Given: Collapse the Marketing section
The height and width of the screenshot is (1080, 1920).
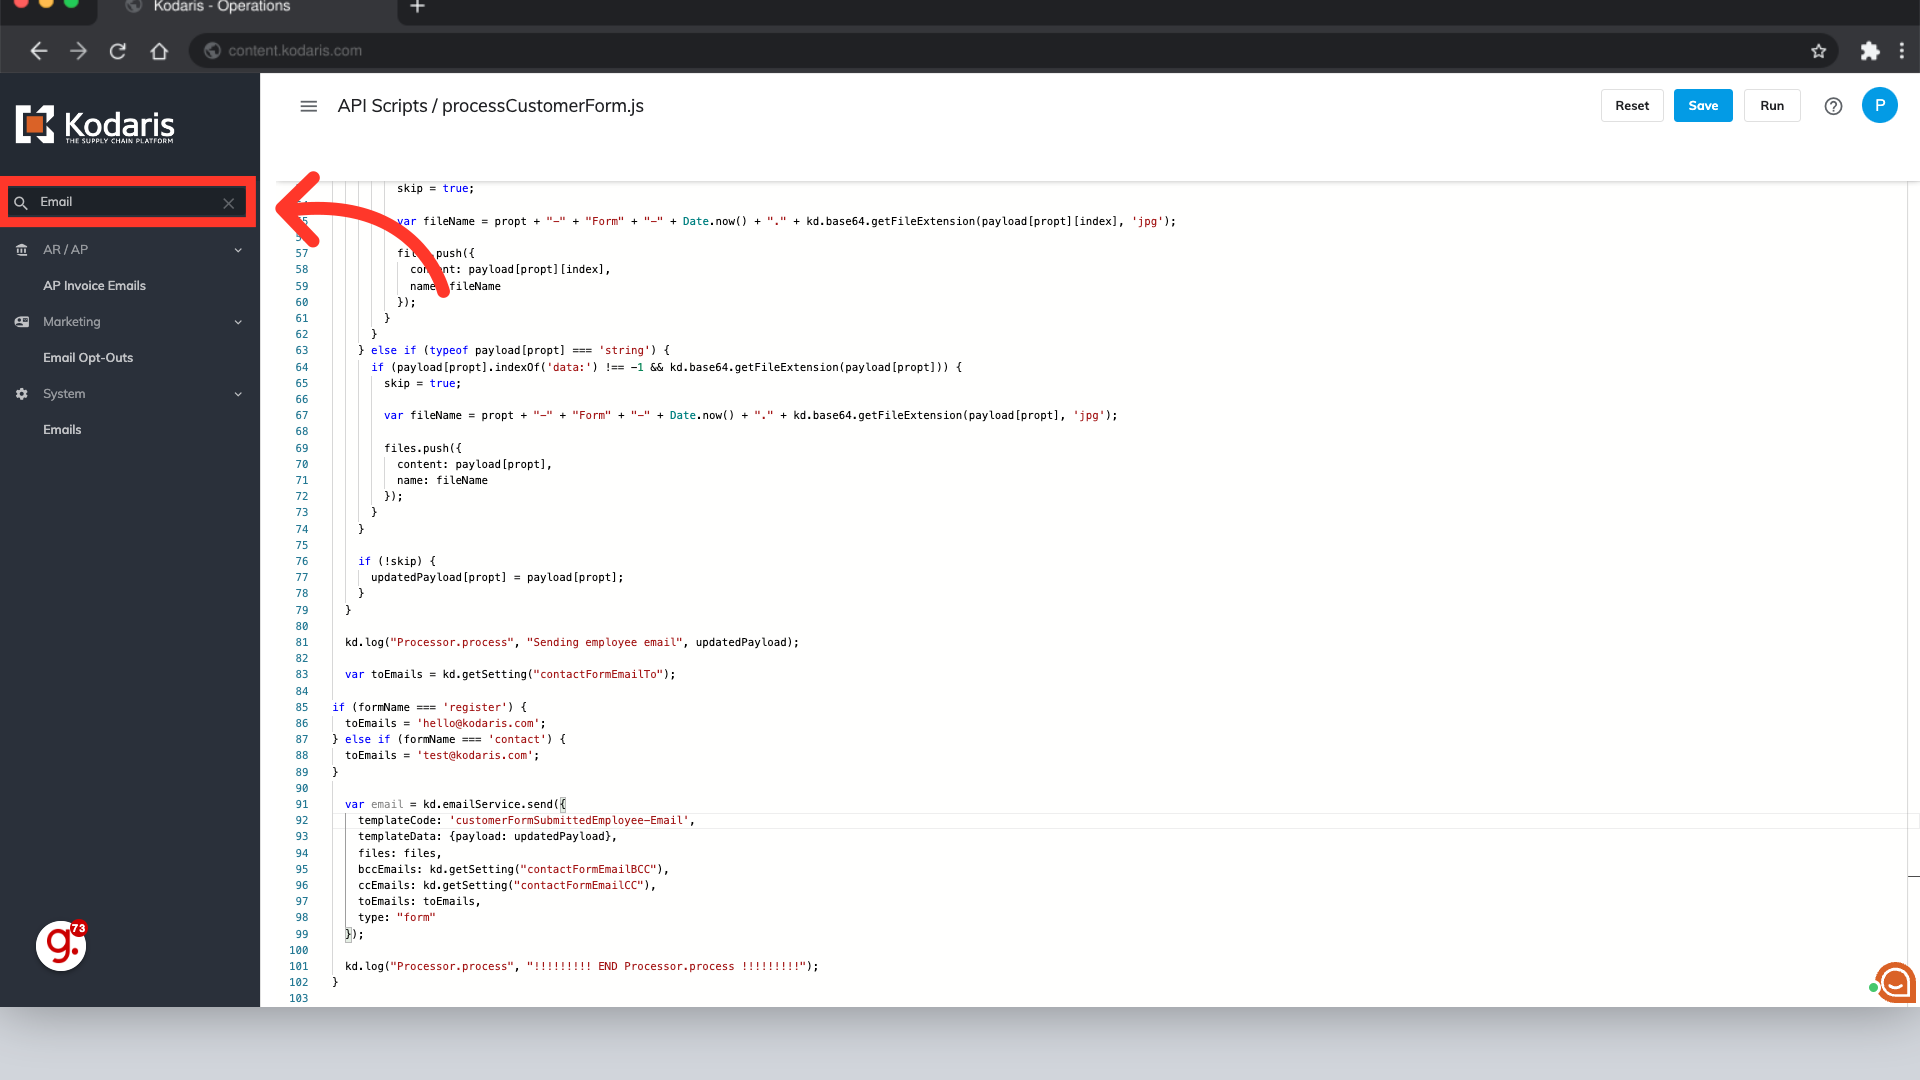Looking at the screenshot, I should 238,322.
